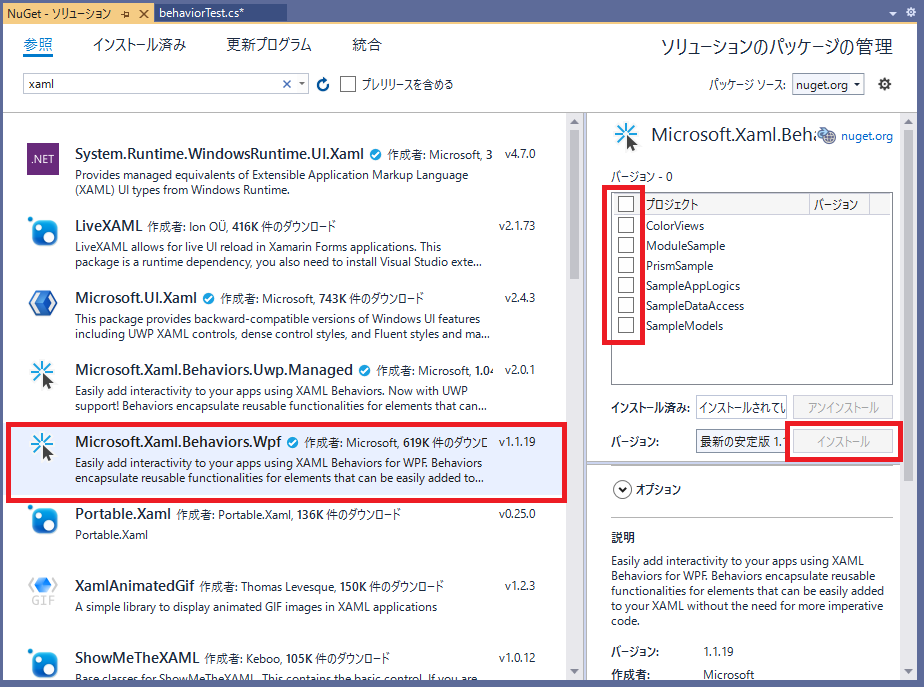
Task: Open NuGet settings gear icon
Action: 885,84
